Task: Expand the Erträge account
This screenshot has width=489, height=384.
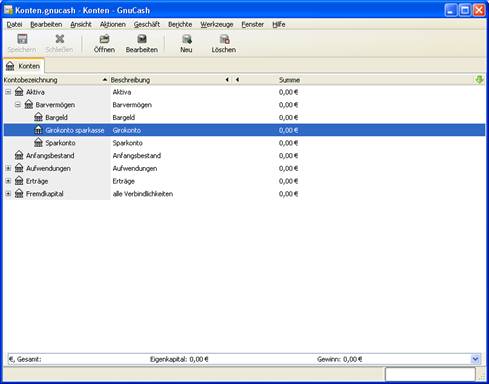Action: (x=8, y=181)
